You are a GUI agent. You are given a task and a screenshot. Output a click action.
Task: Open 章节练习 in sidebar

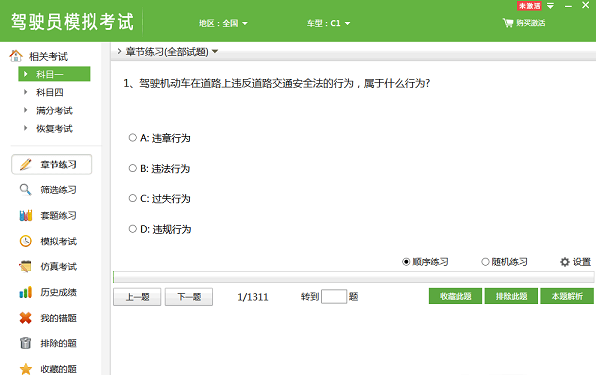pos(52,165)
